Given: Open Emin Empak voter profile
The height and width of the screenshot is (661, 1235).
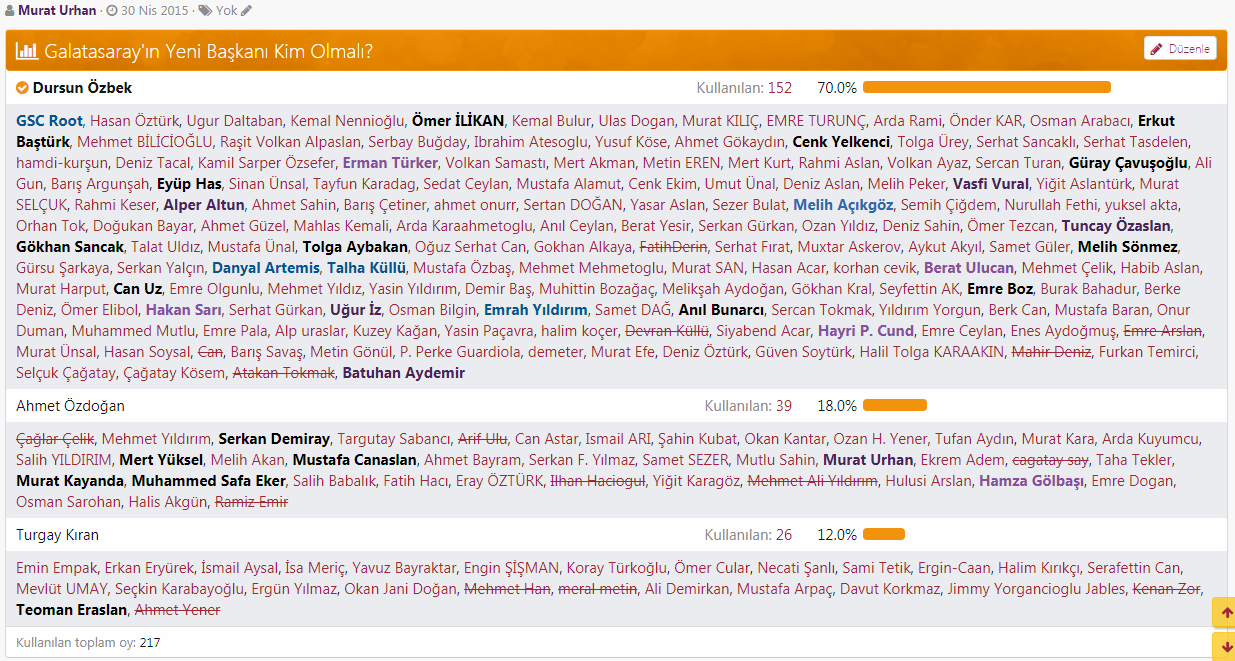Looking at the screenshot, I should click(56, 568).
